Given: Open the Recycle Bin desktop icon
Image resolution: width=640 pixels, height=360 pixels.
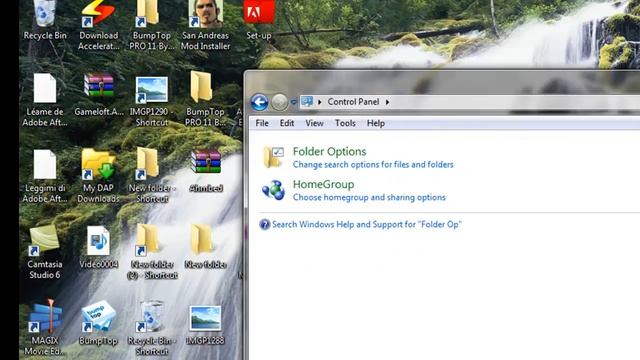Looking at the screenshot, I should coord(44,13).
